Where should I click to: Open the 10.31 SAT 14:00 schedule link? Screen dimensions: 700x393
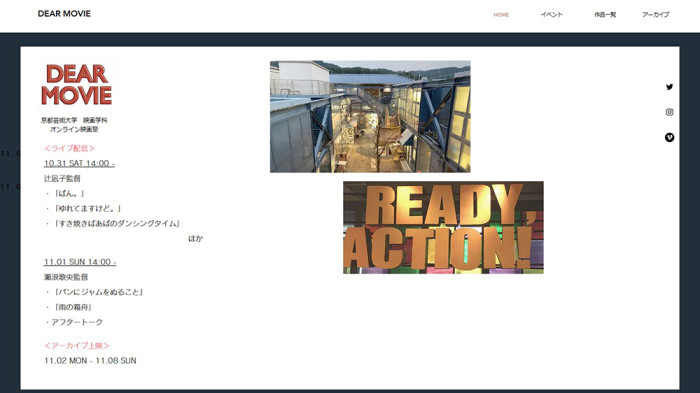pos(79,163)
